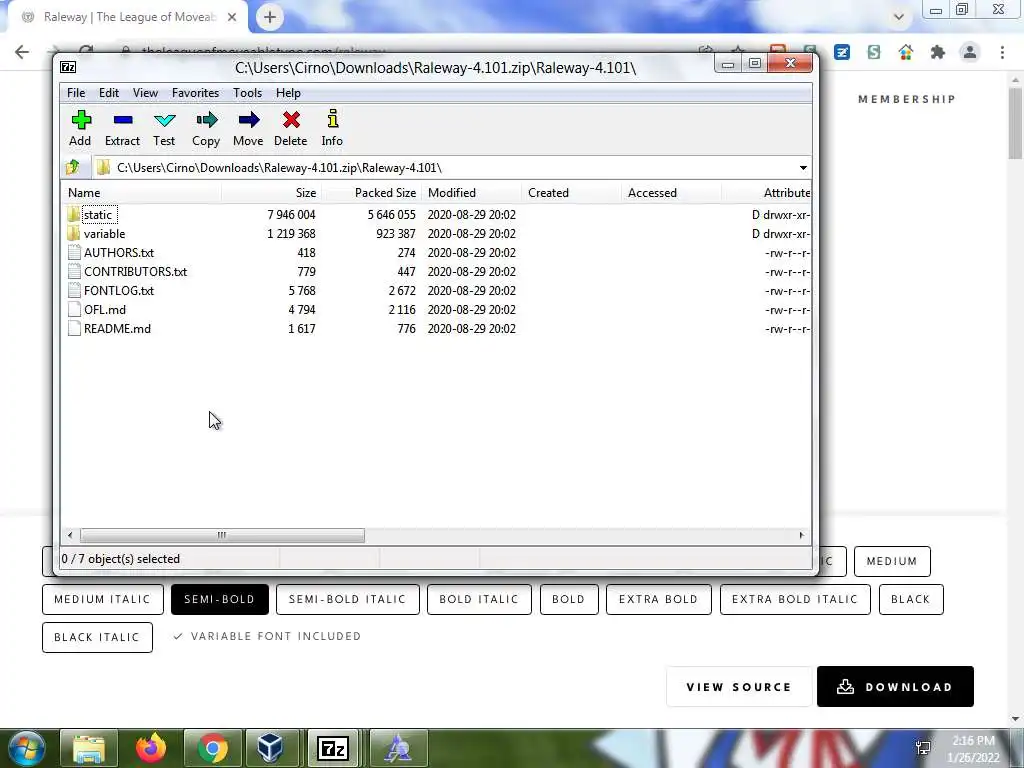
Task: Open File Explorer from the taskbar
Action: pos(89,748)
